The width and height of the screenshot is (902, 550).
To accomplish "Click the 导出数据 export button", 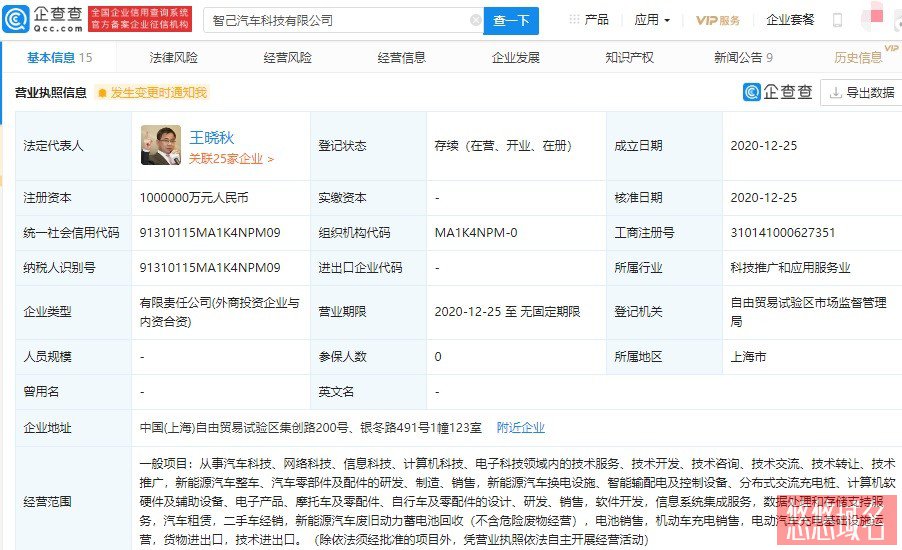I will tap(861, 92).
